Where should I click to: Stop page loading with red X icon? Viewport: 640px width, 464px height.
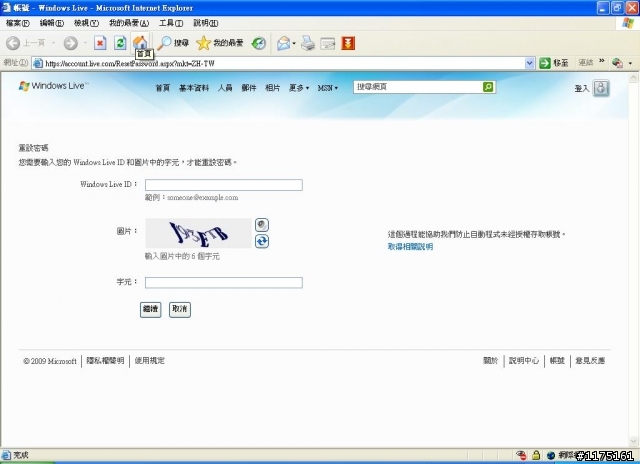[100, 43]
